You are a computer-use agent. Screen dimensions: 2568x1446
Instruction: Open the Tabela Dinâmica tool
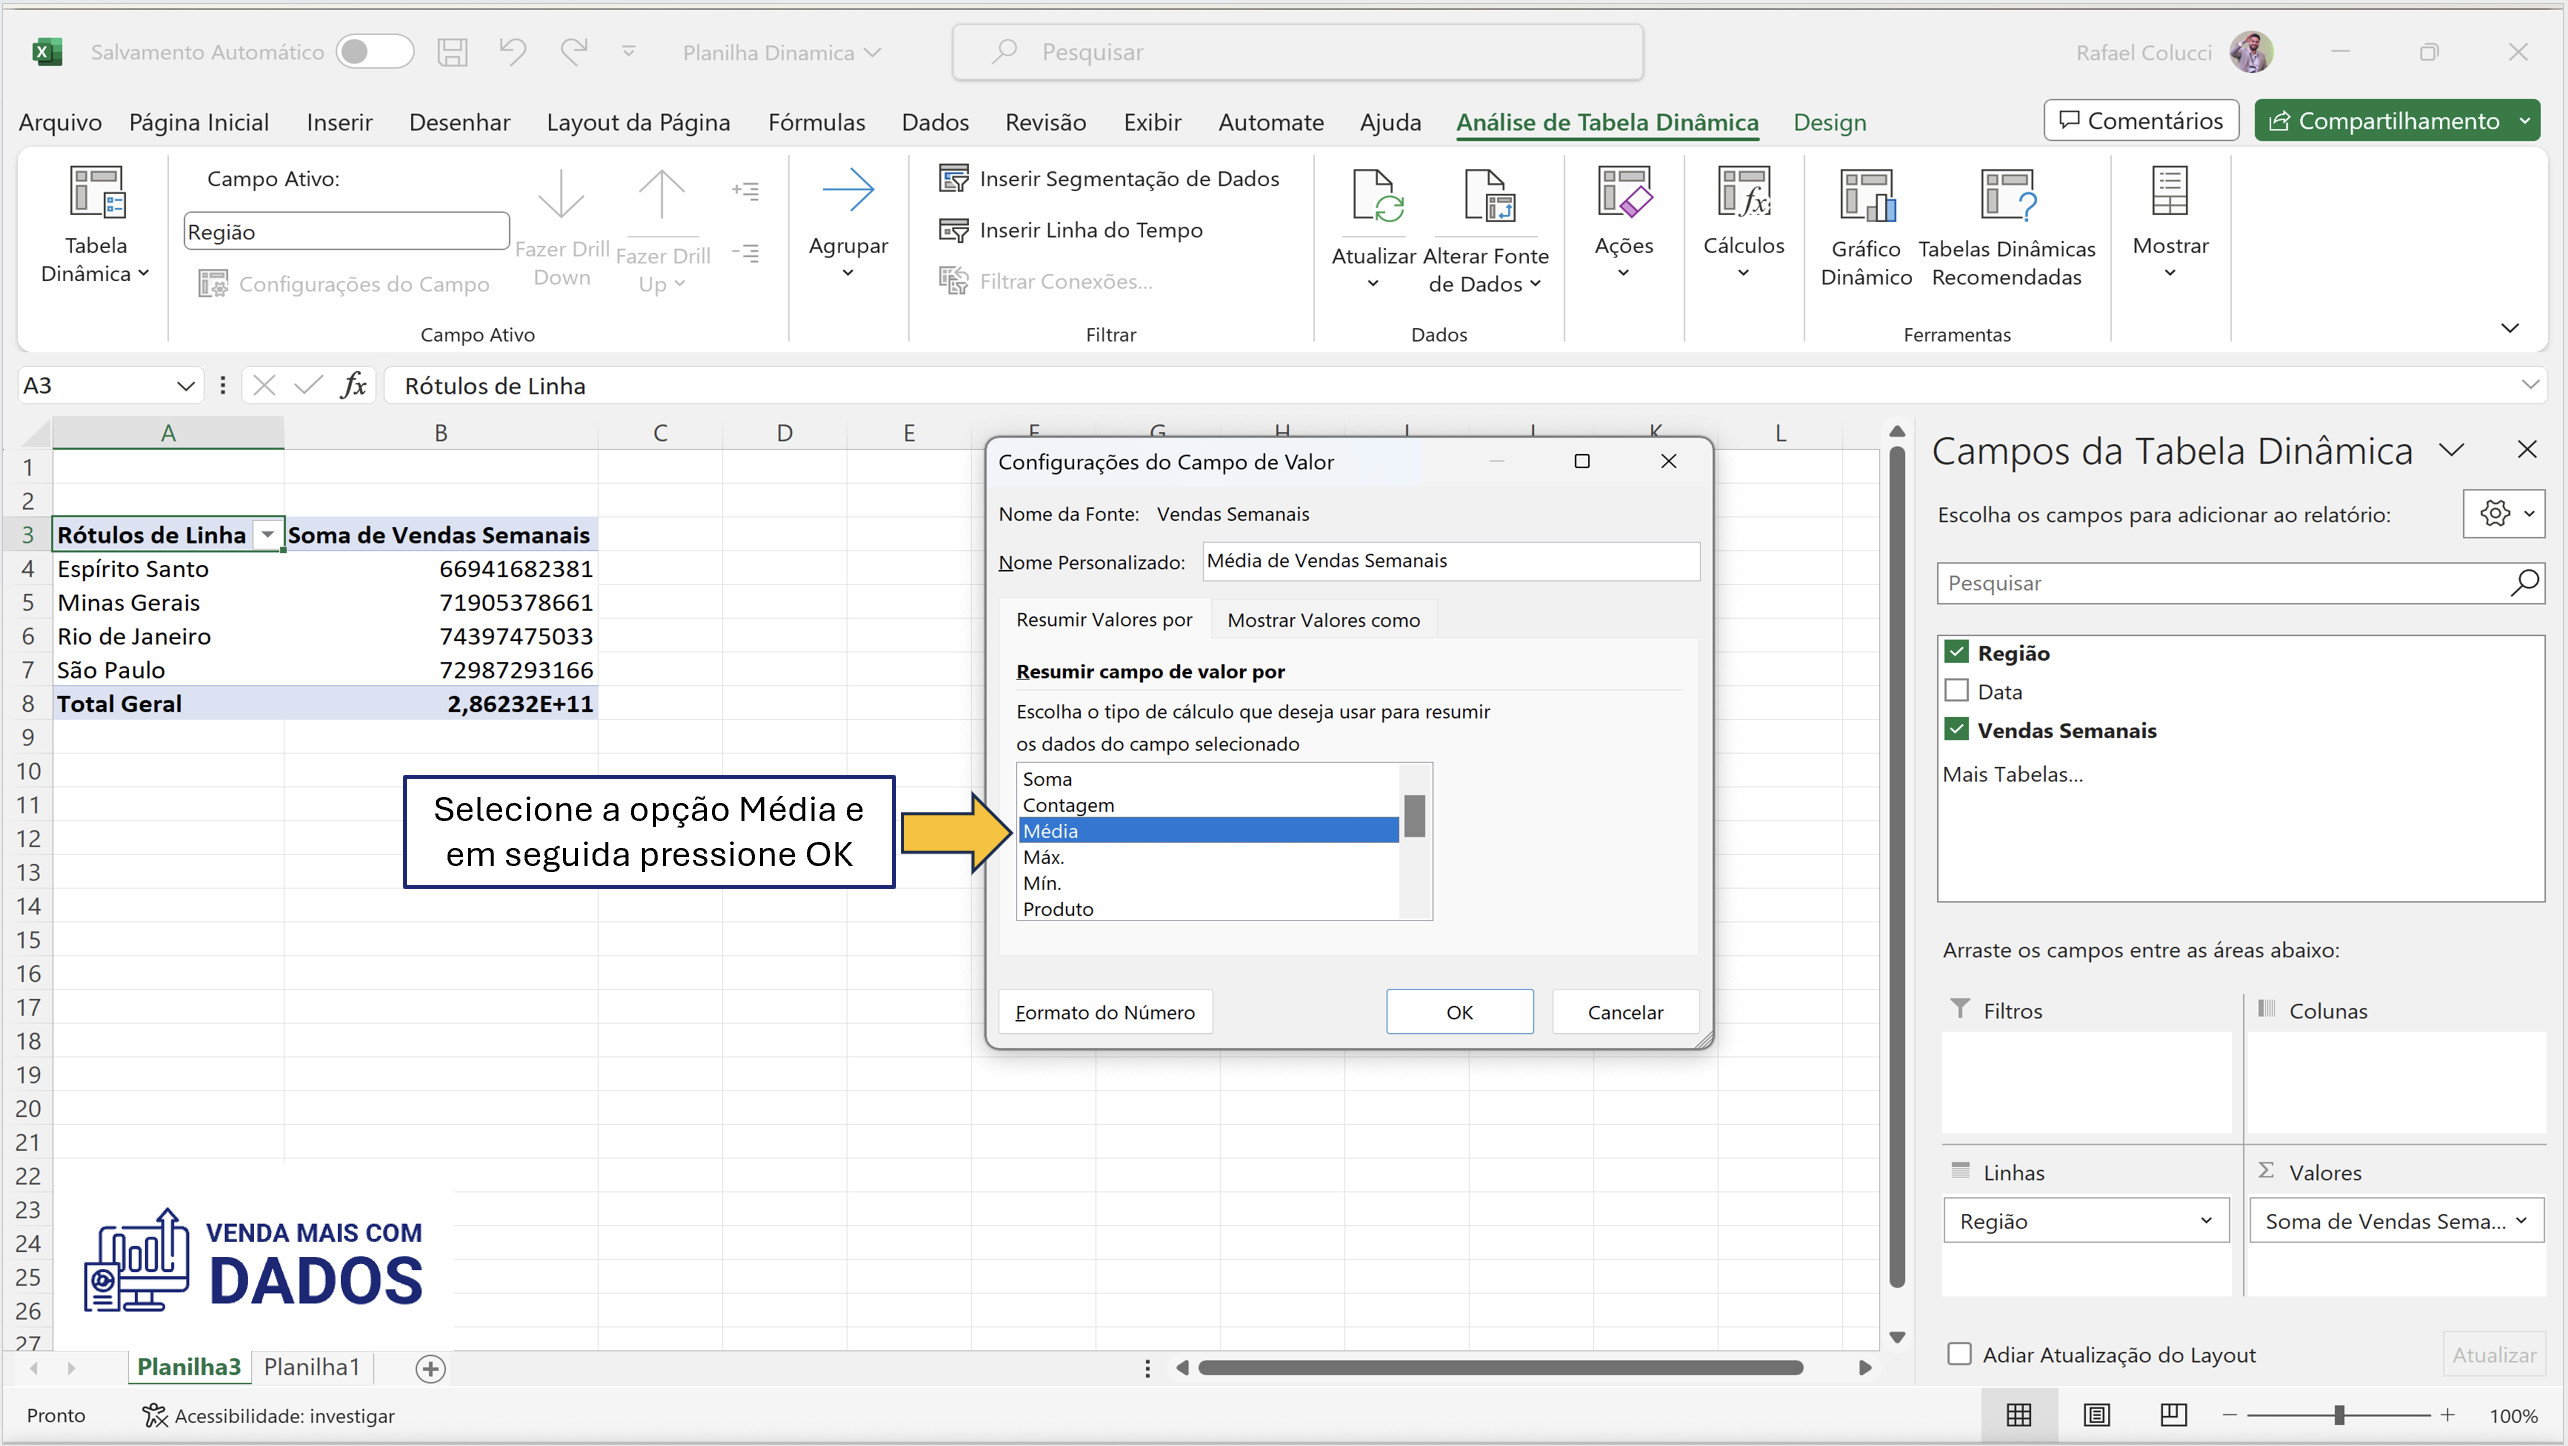[93, 228]
